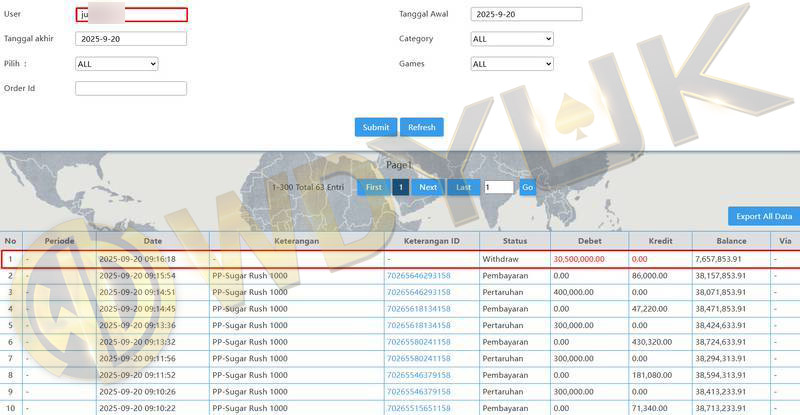
Task: Focus the Tanggal Awal date field
Action: (x=526, y=15)
